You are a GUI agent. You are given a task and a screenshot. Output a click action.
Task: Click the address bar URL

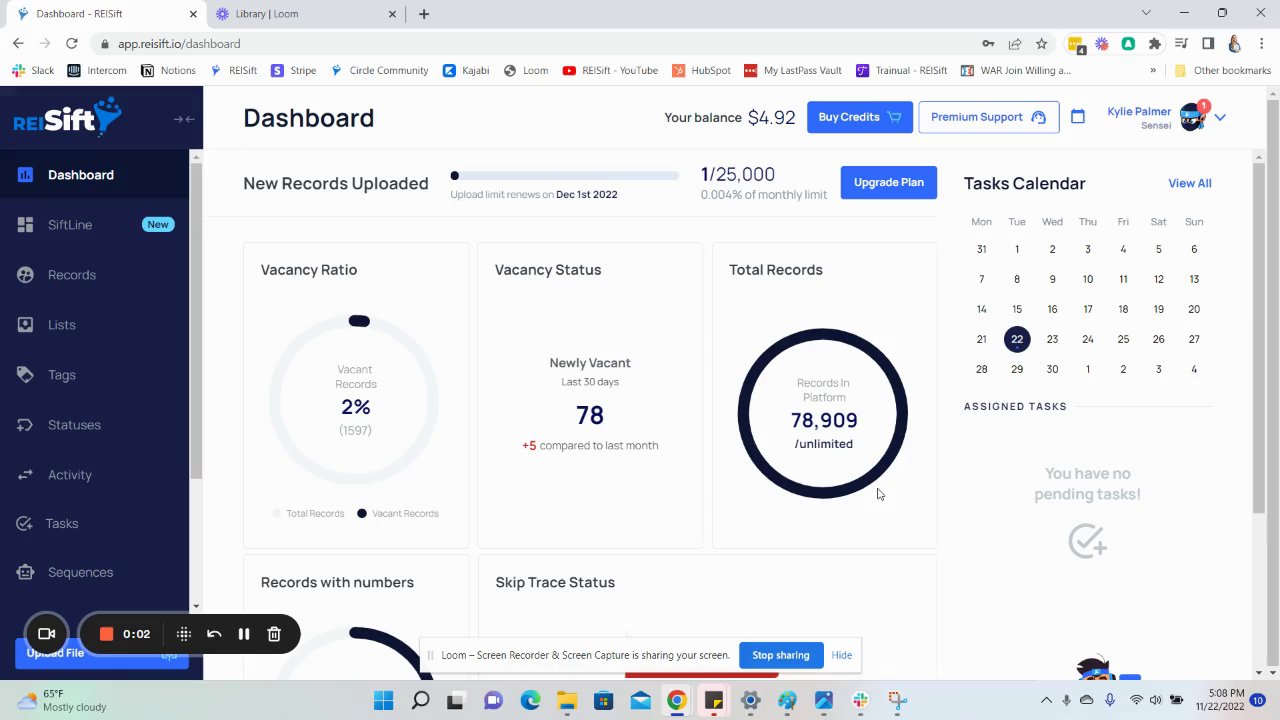point(178,44)
